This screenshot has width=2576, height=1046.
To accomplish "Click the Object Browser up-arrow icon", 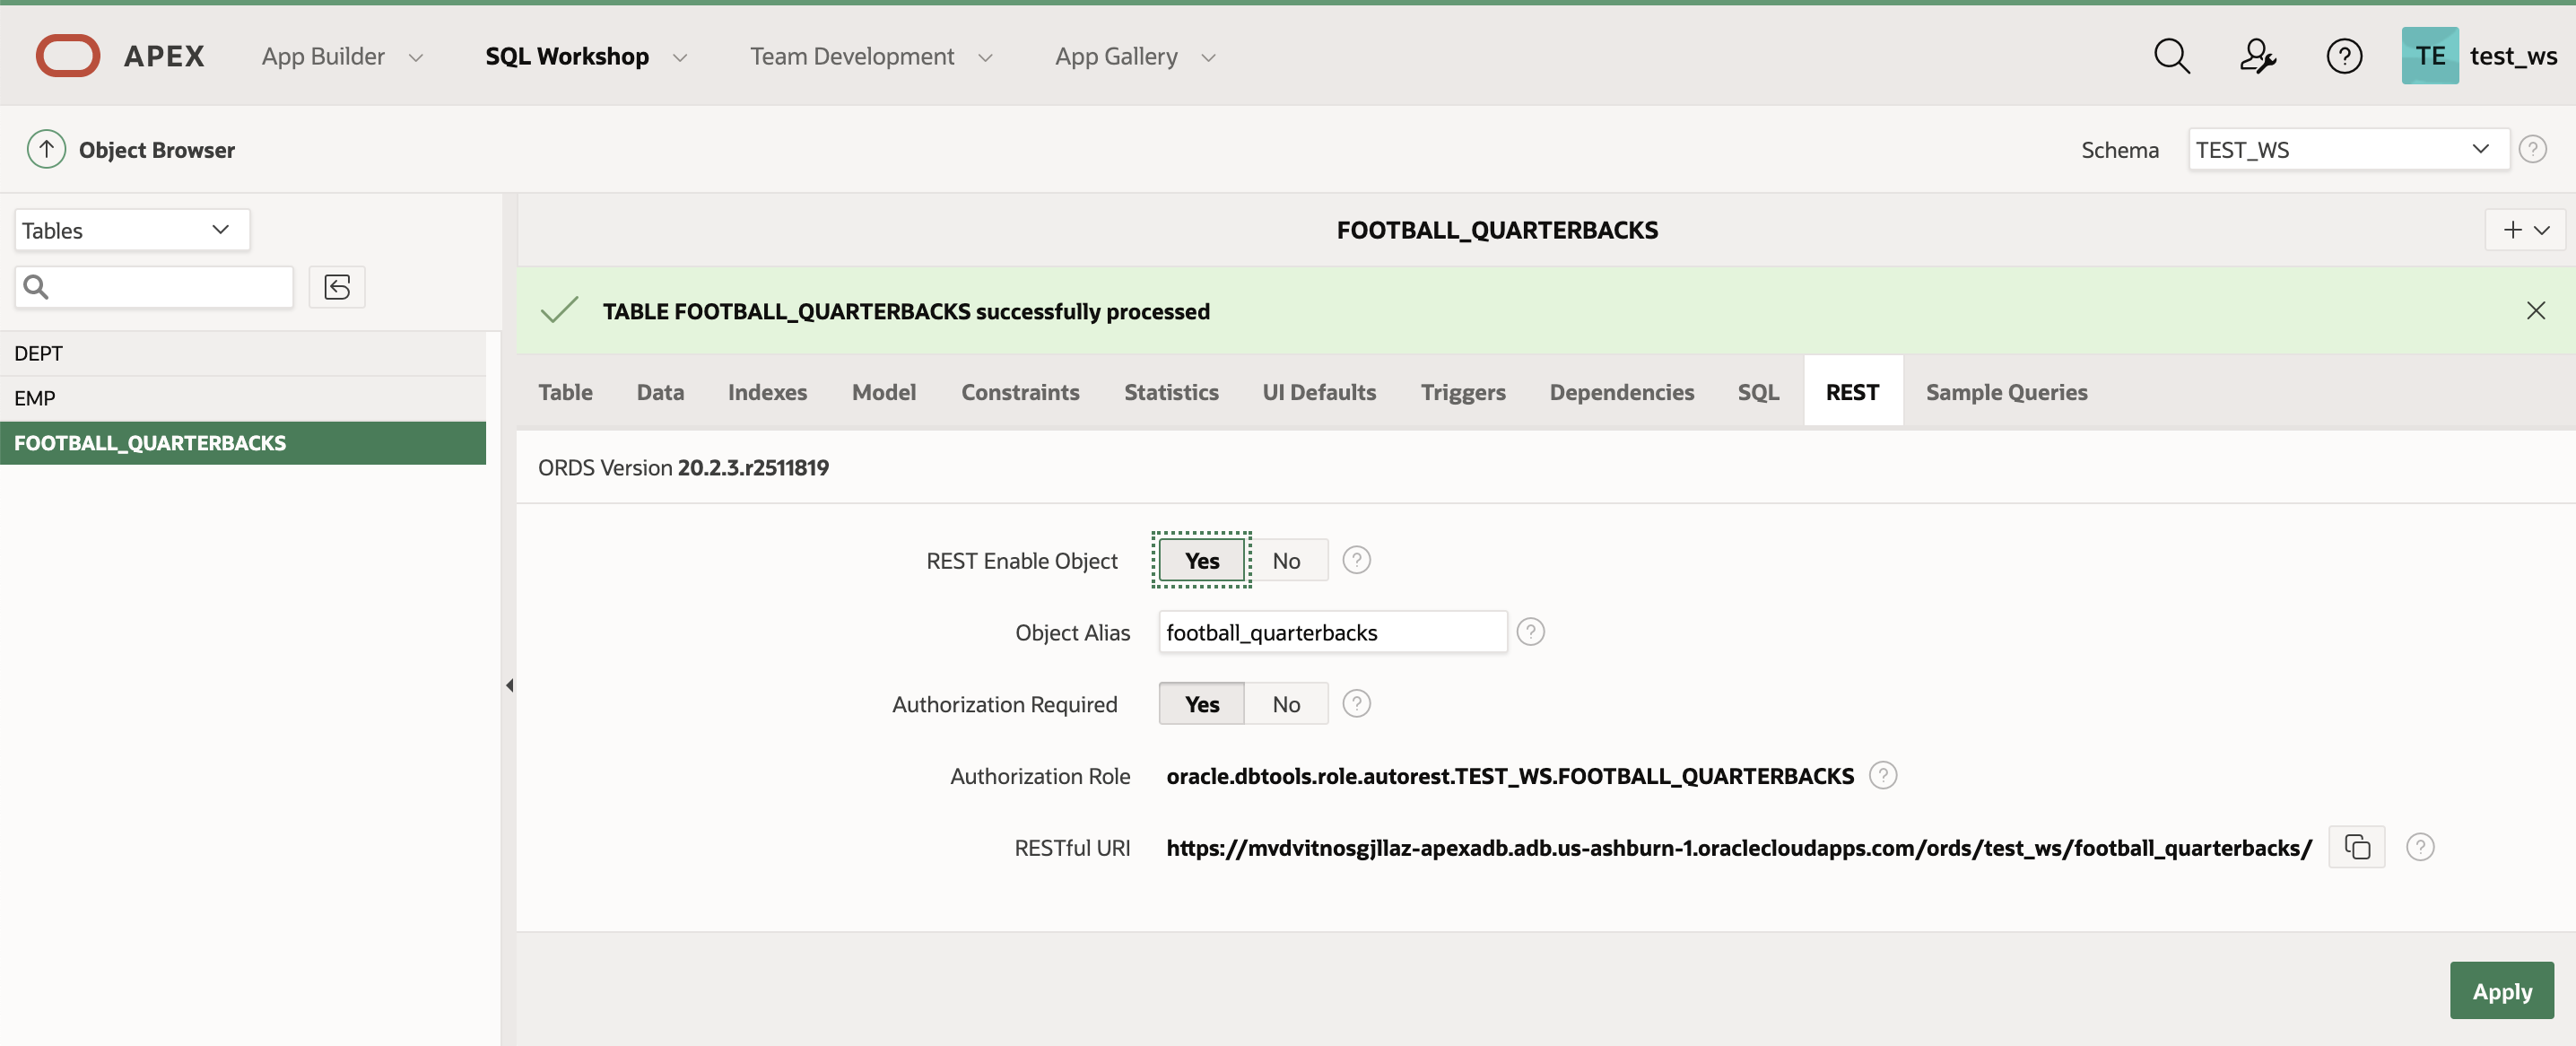I will (45, 148).
